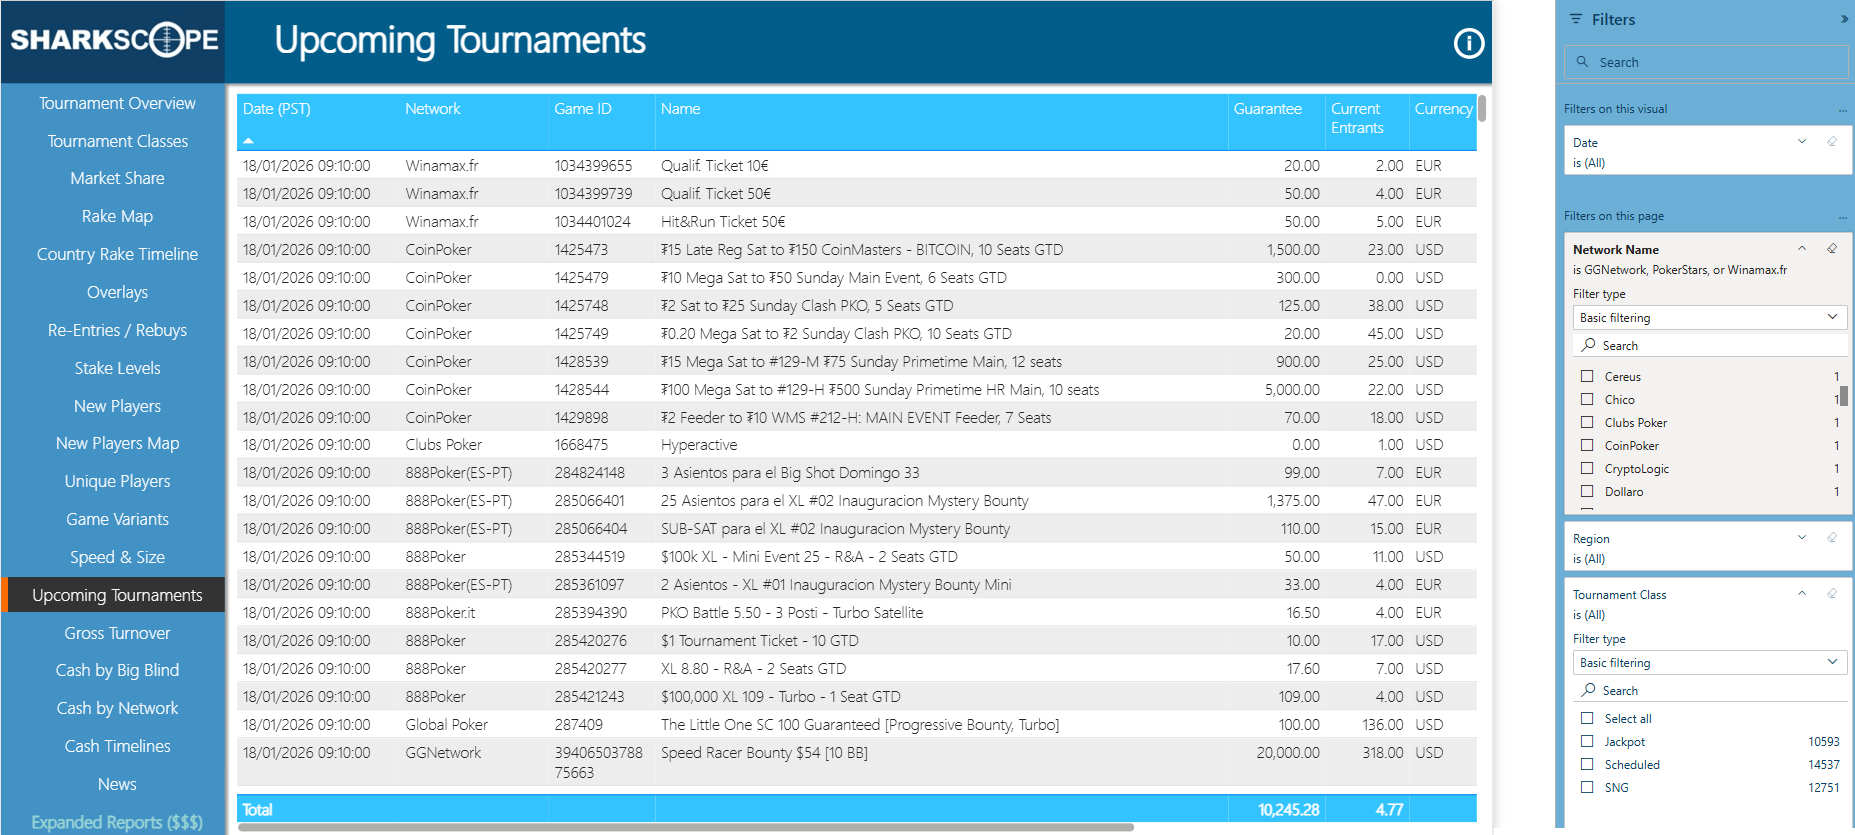Viewport: 1855px width, 835px height.
Task: Expand the Region filter card
Action: click(x=1802, y=538)
